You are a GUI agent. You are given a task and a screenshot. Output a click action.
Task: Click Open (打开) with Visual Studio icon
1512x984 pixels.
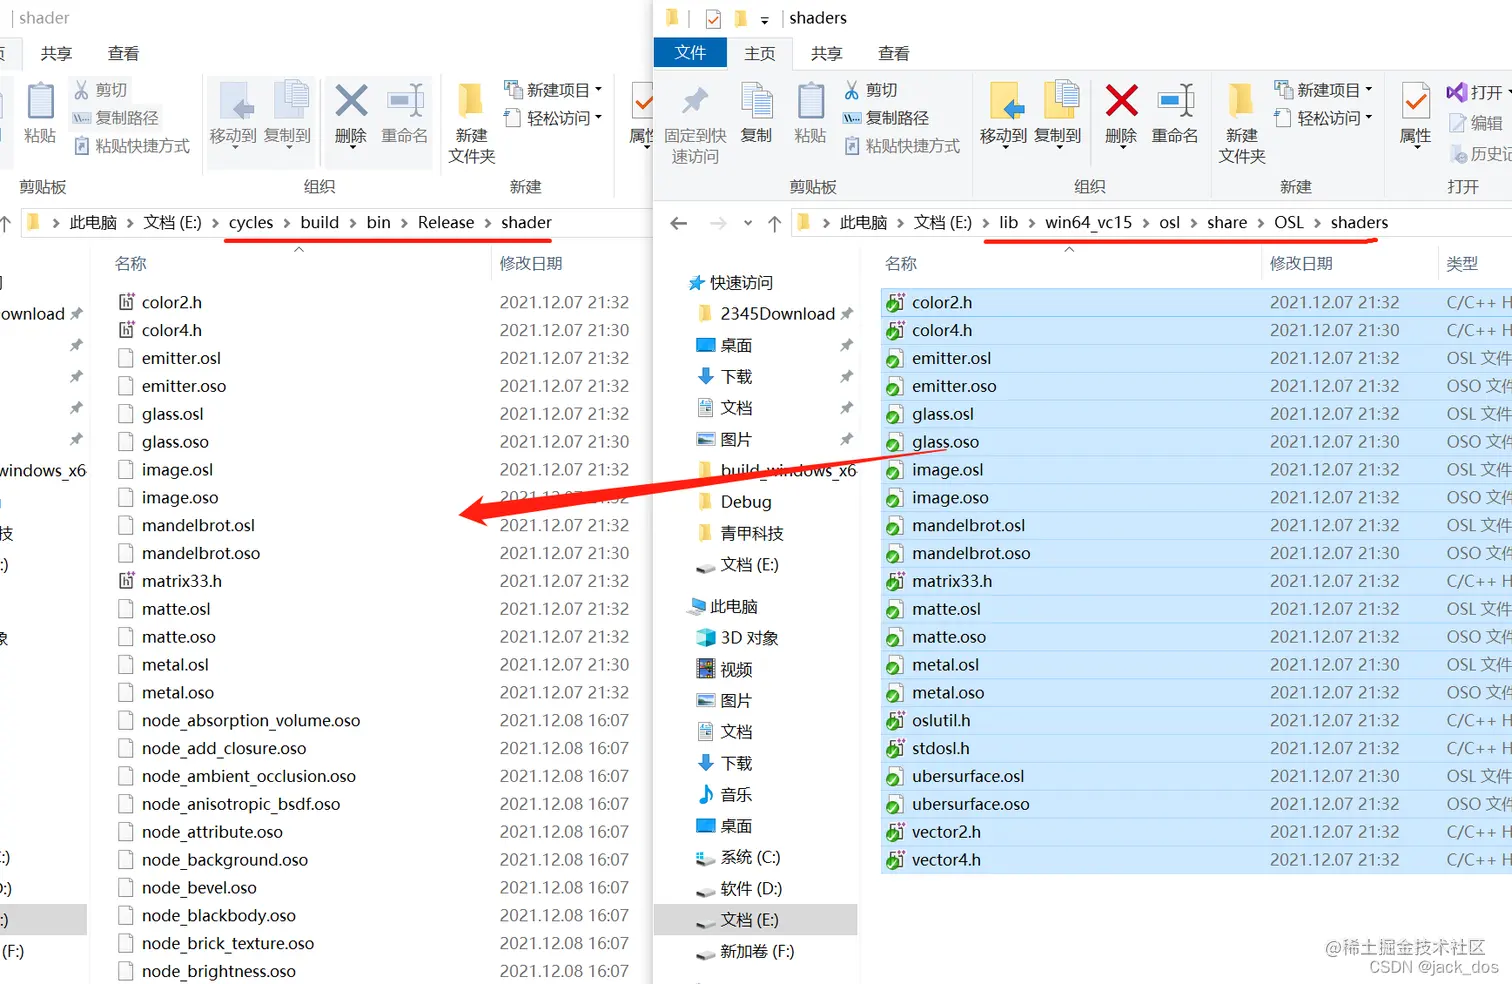1478,92
